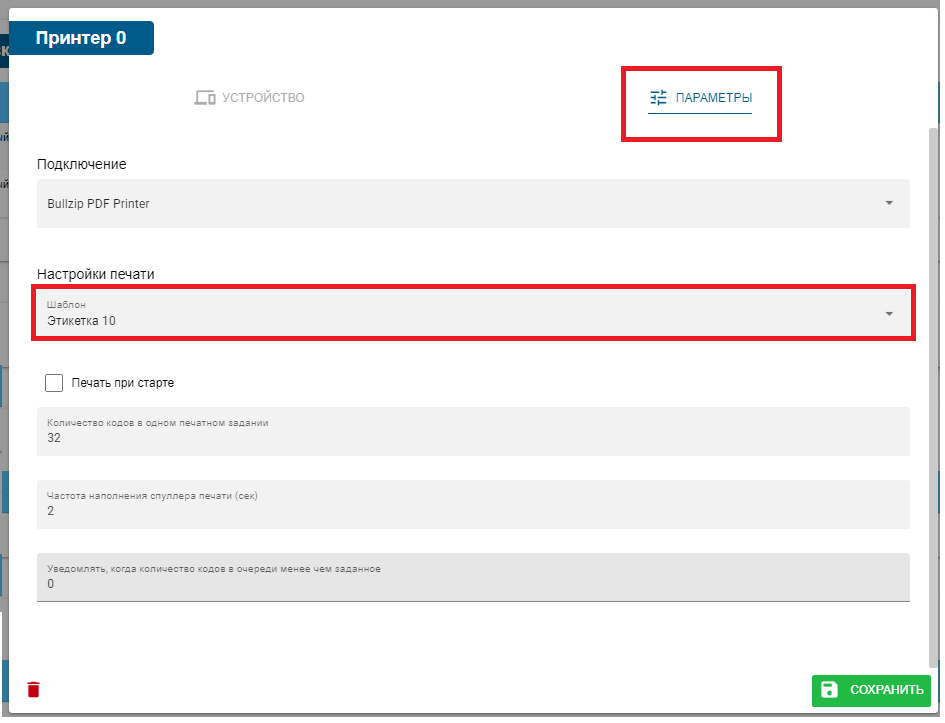Toggle the Печать при старте checkbox

tap(54, 383)
